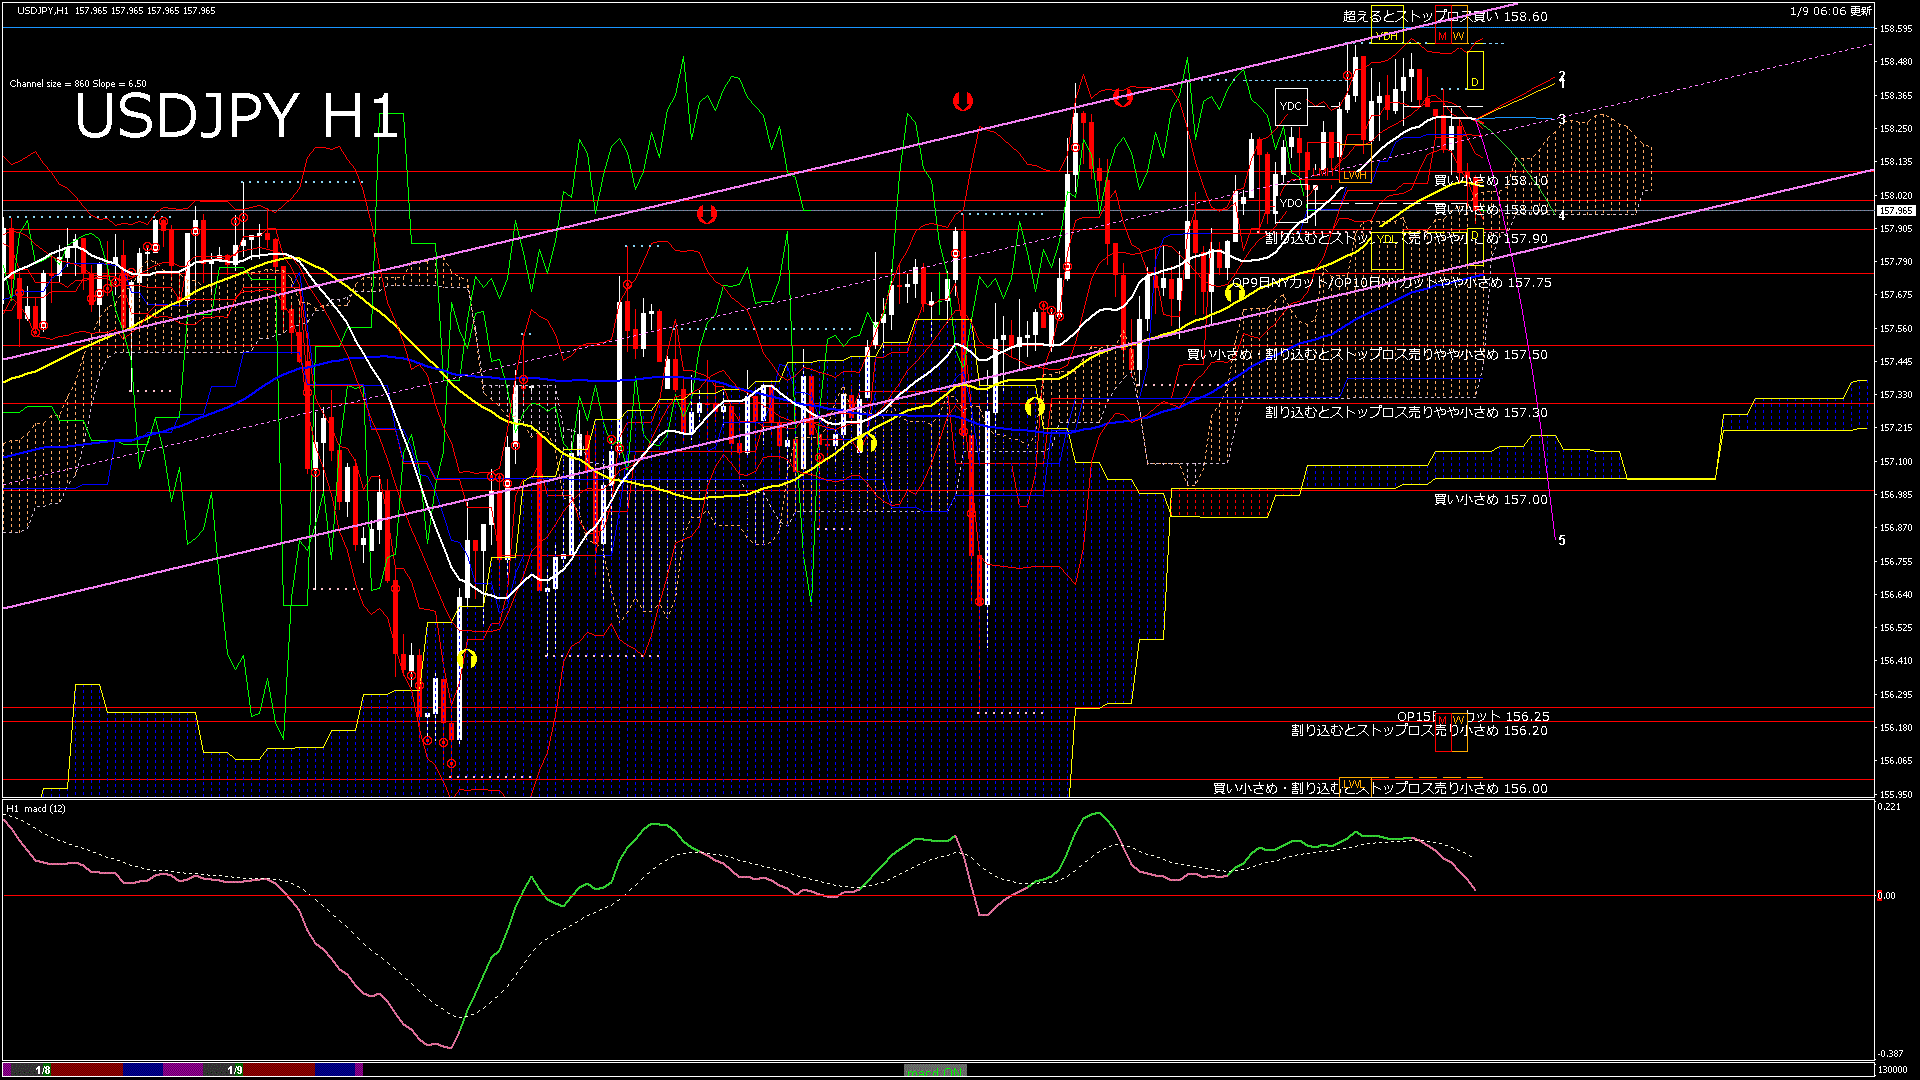Click forecast line endpoint number 5

[1562, 540]
